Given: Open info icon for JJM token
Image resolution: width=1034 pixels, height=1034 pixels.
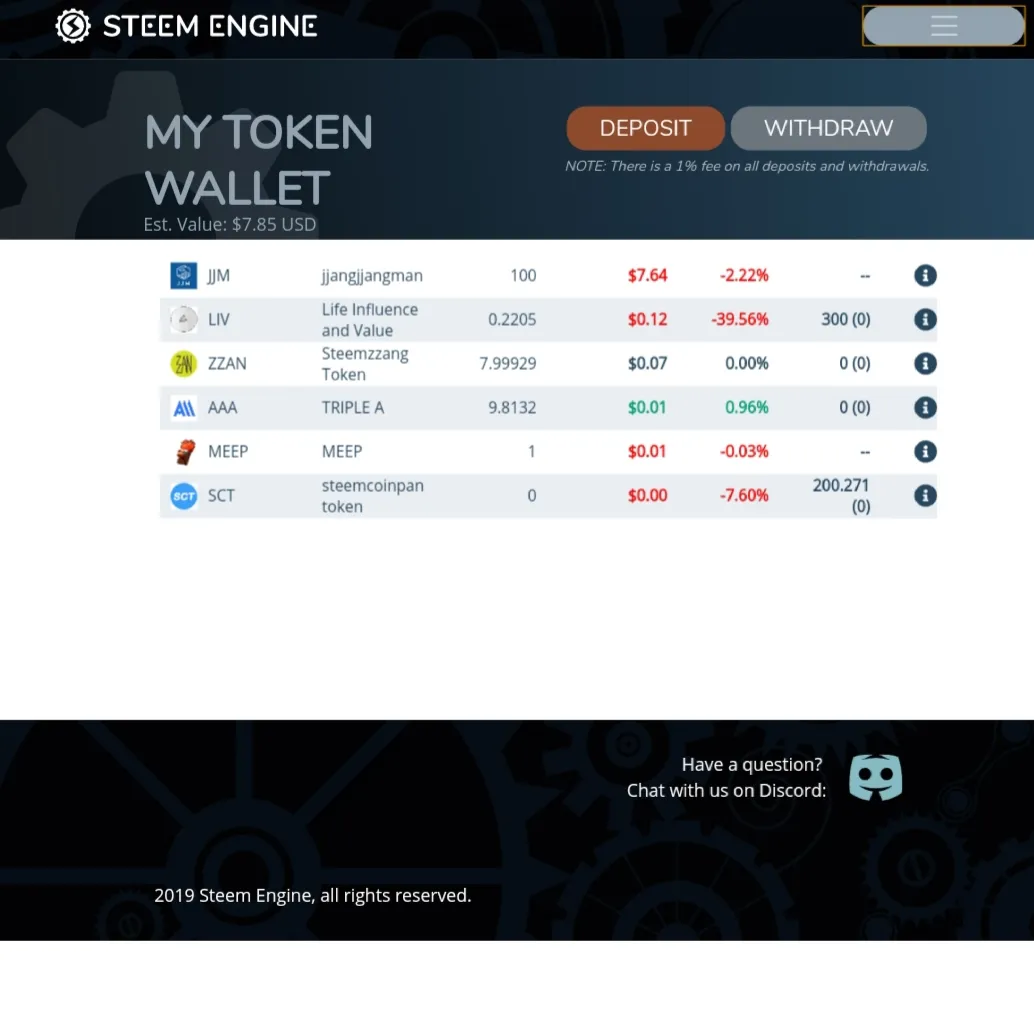Looking at the screenshot, I should [925, 275].
